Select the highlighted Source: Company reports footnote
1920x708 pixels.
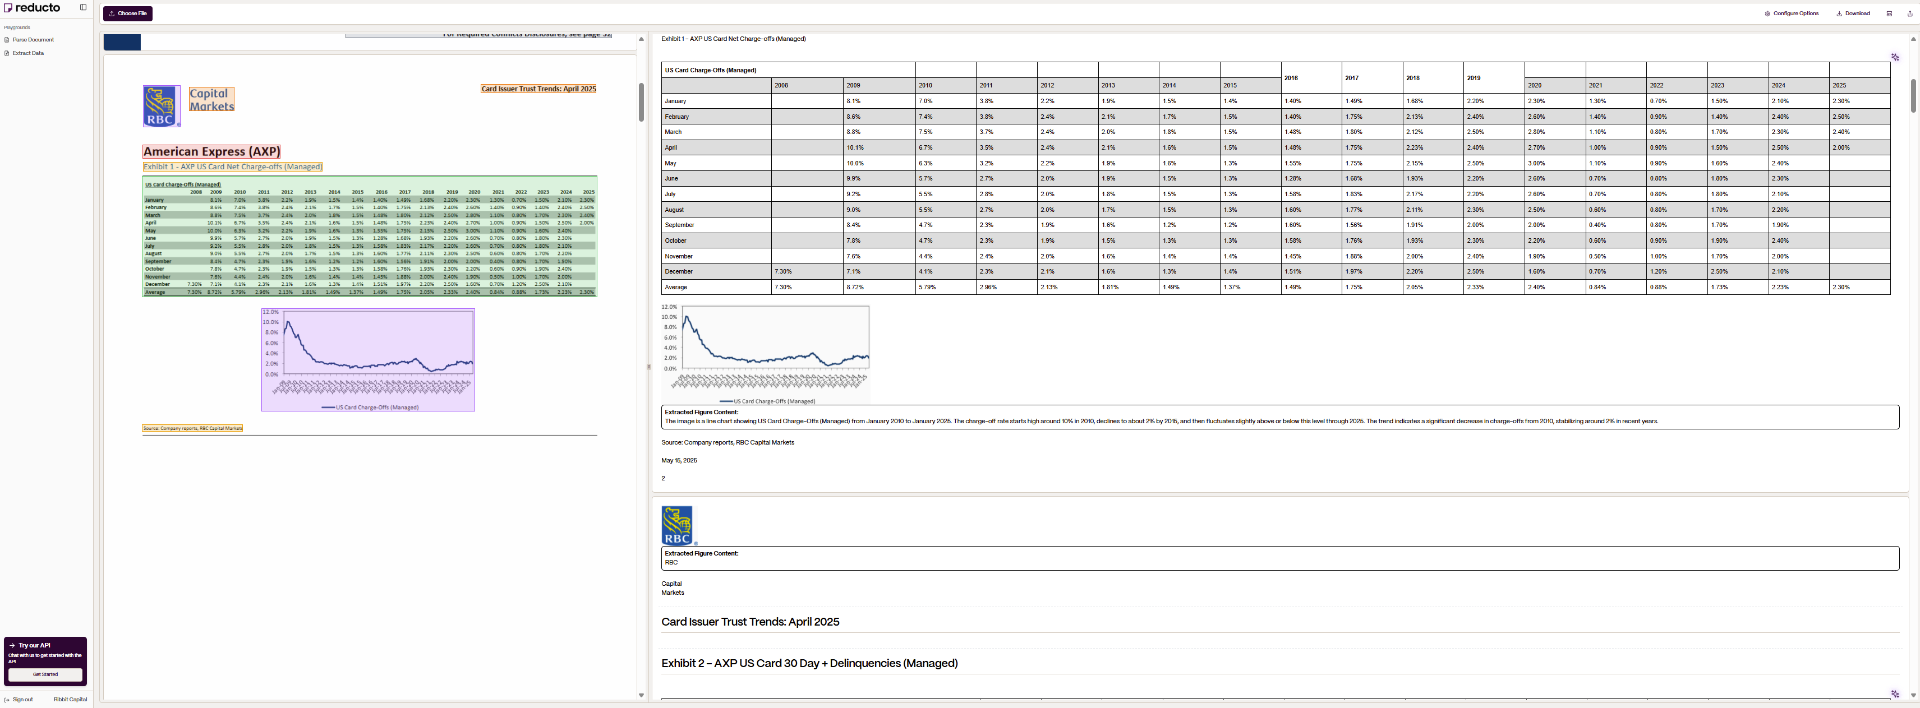(192, 428)
